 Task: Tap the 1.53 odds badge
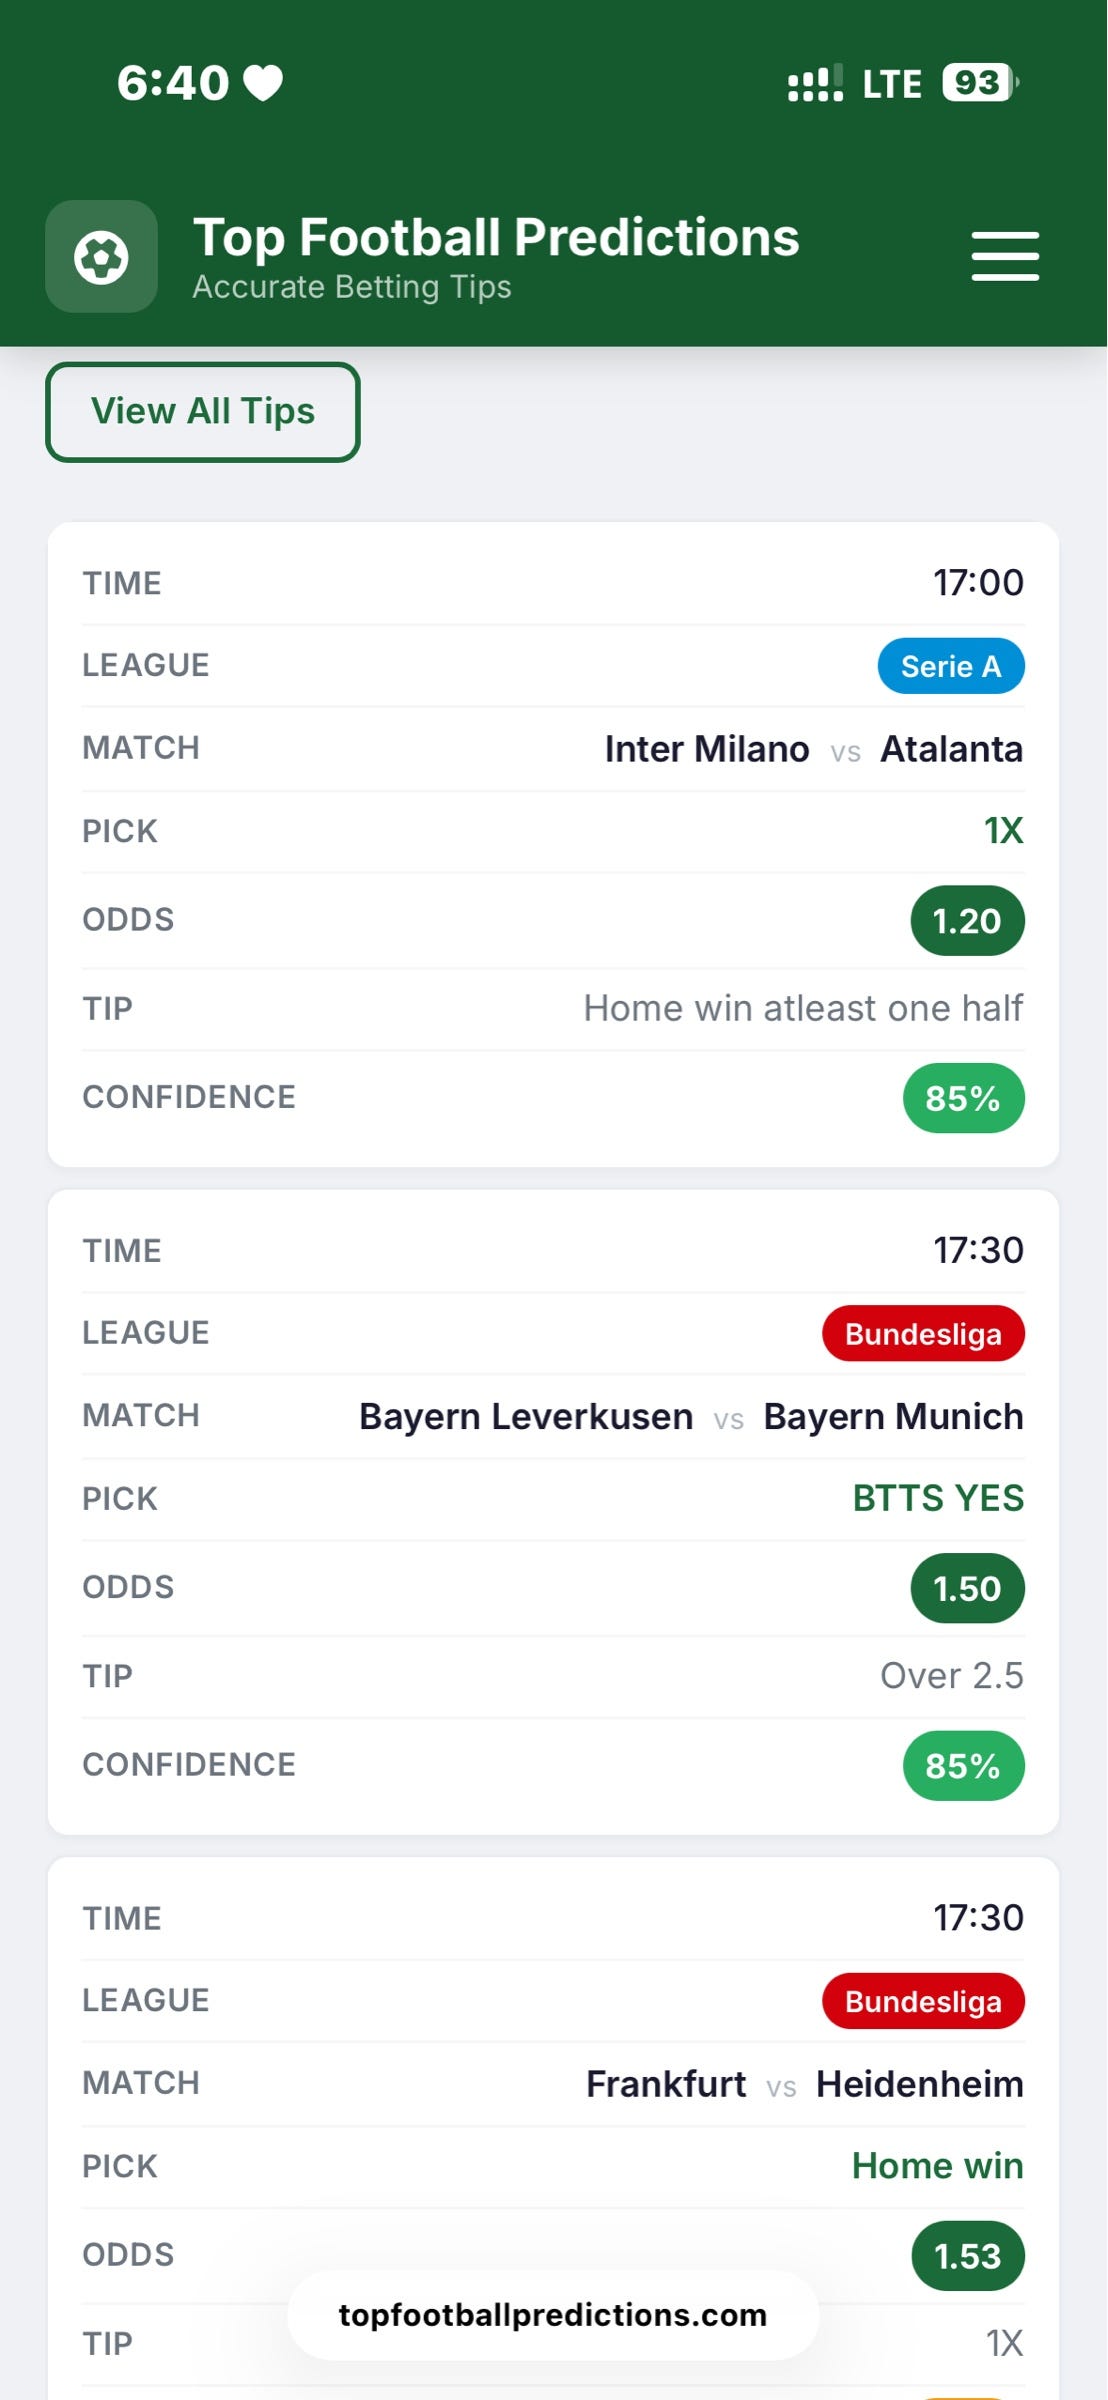pyautogui.click(x=966, y=2255)
